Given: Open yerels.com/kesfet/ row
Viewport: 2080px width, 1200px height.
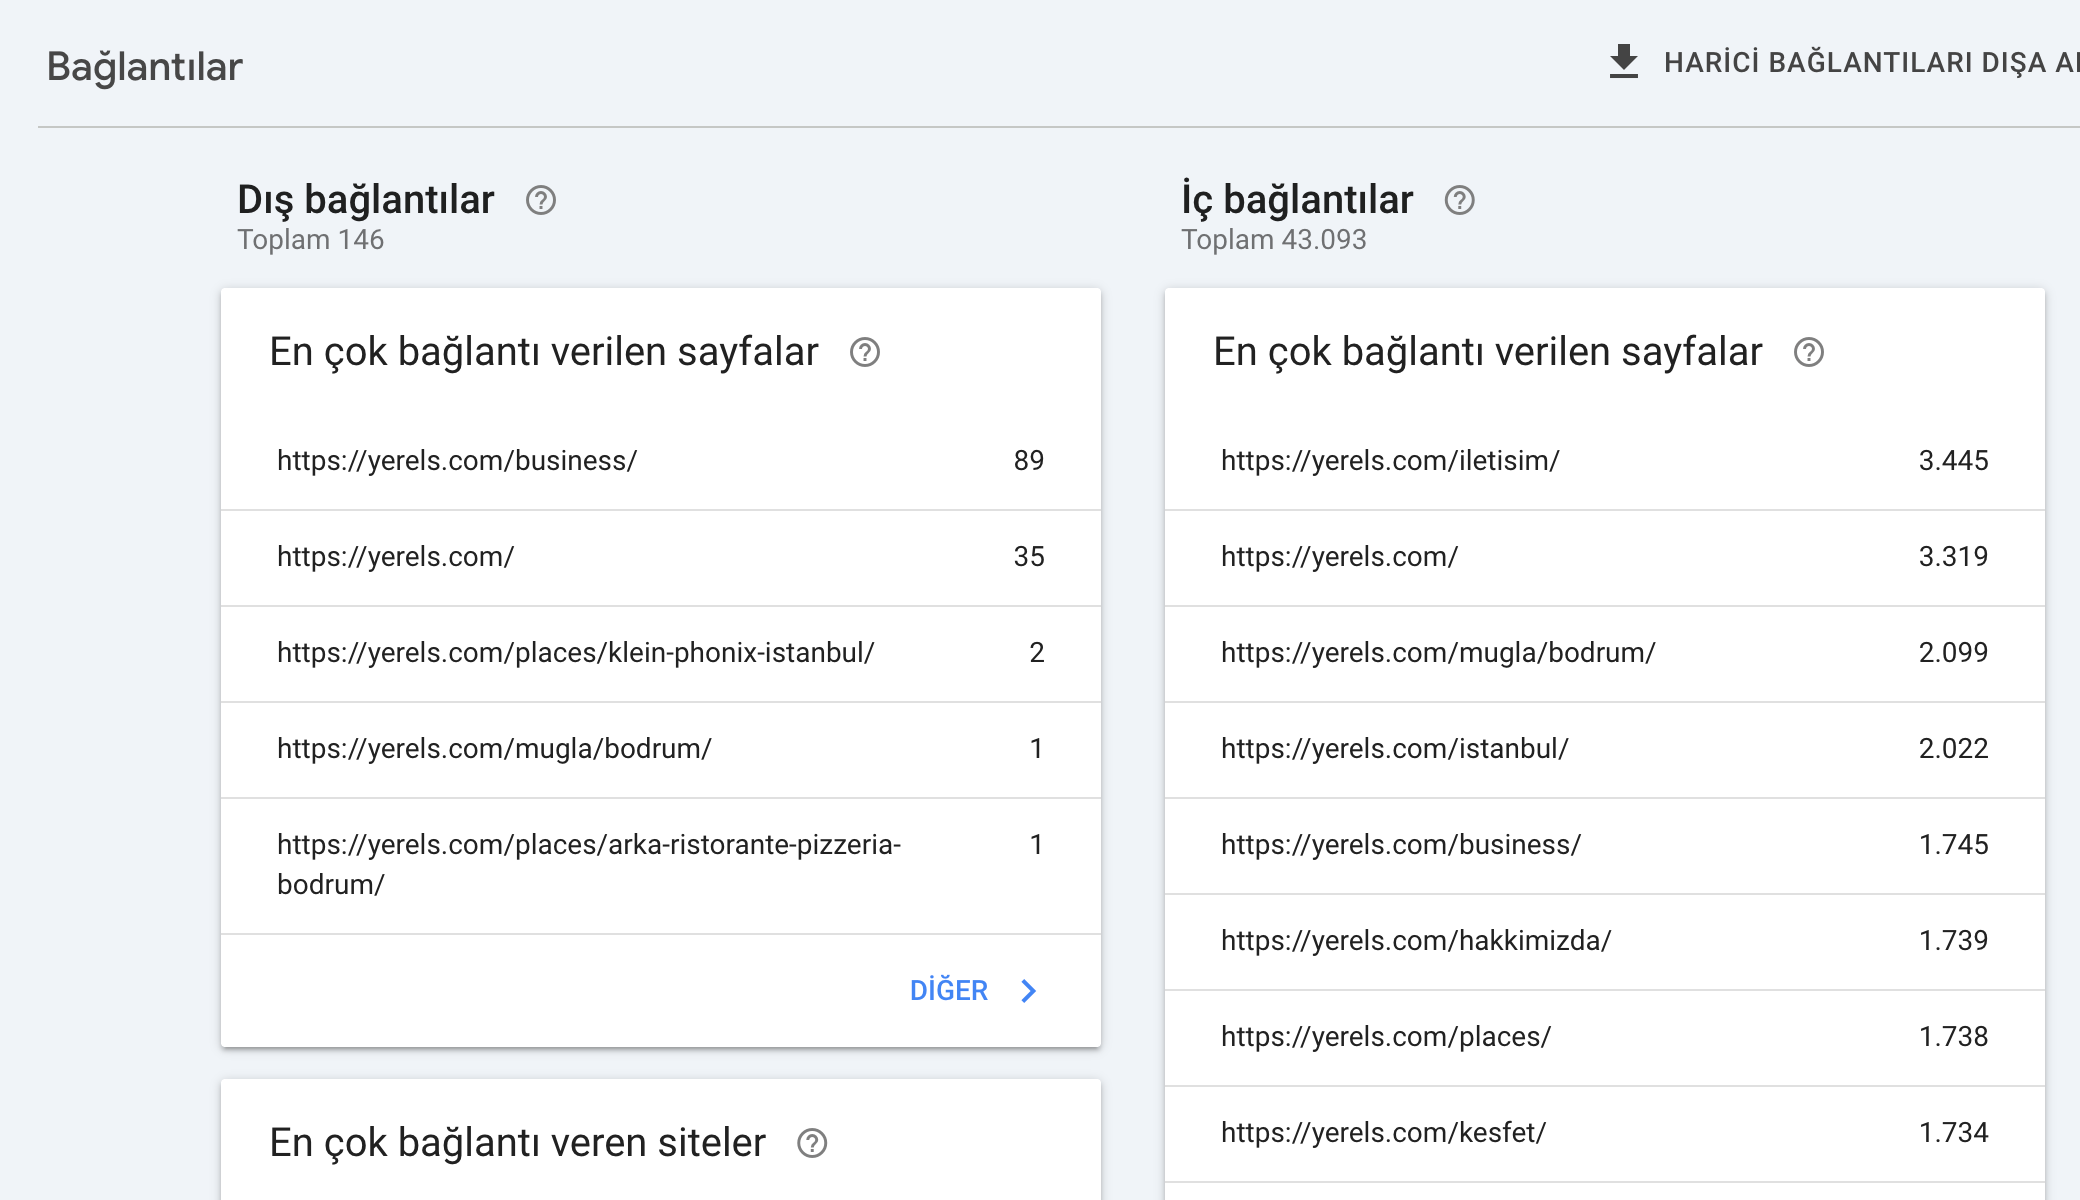Looking at the screenshot, I should pyautogui.click(x=1605, y=1134).
